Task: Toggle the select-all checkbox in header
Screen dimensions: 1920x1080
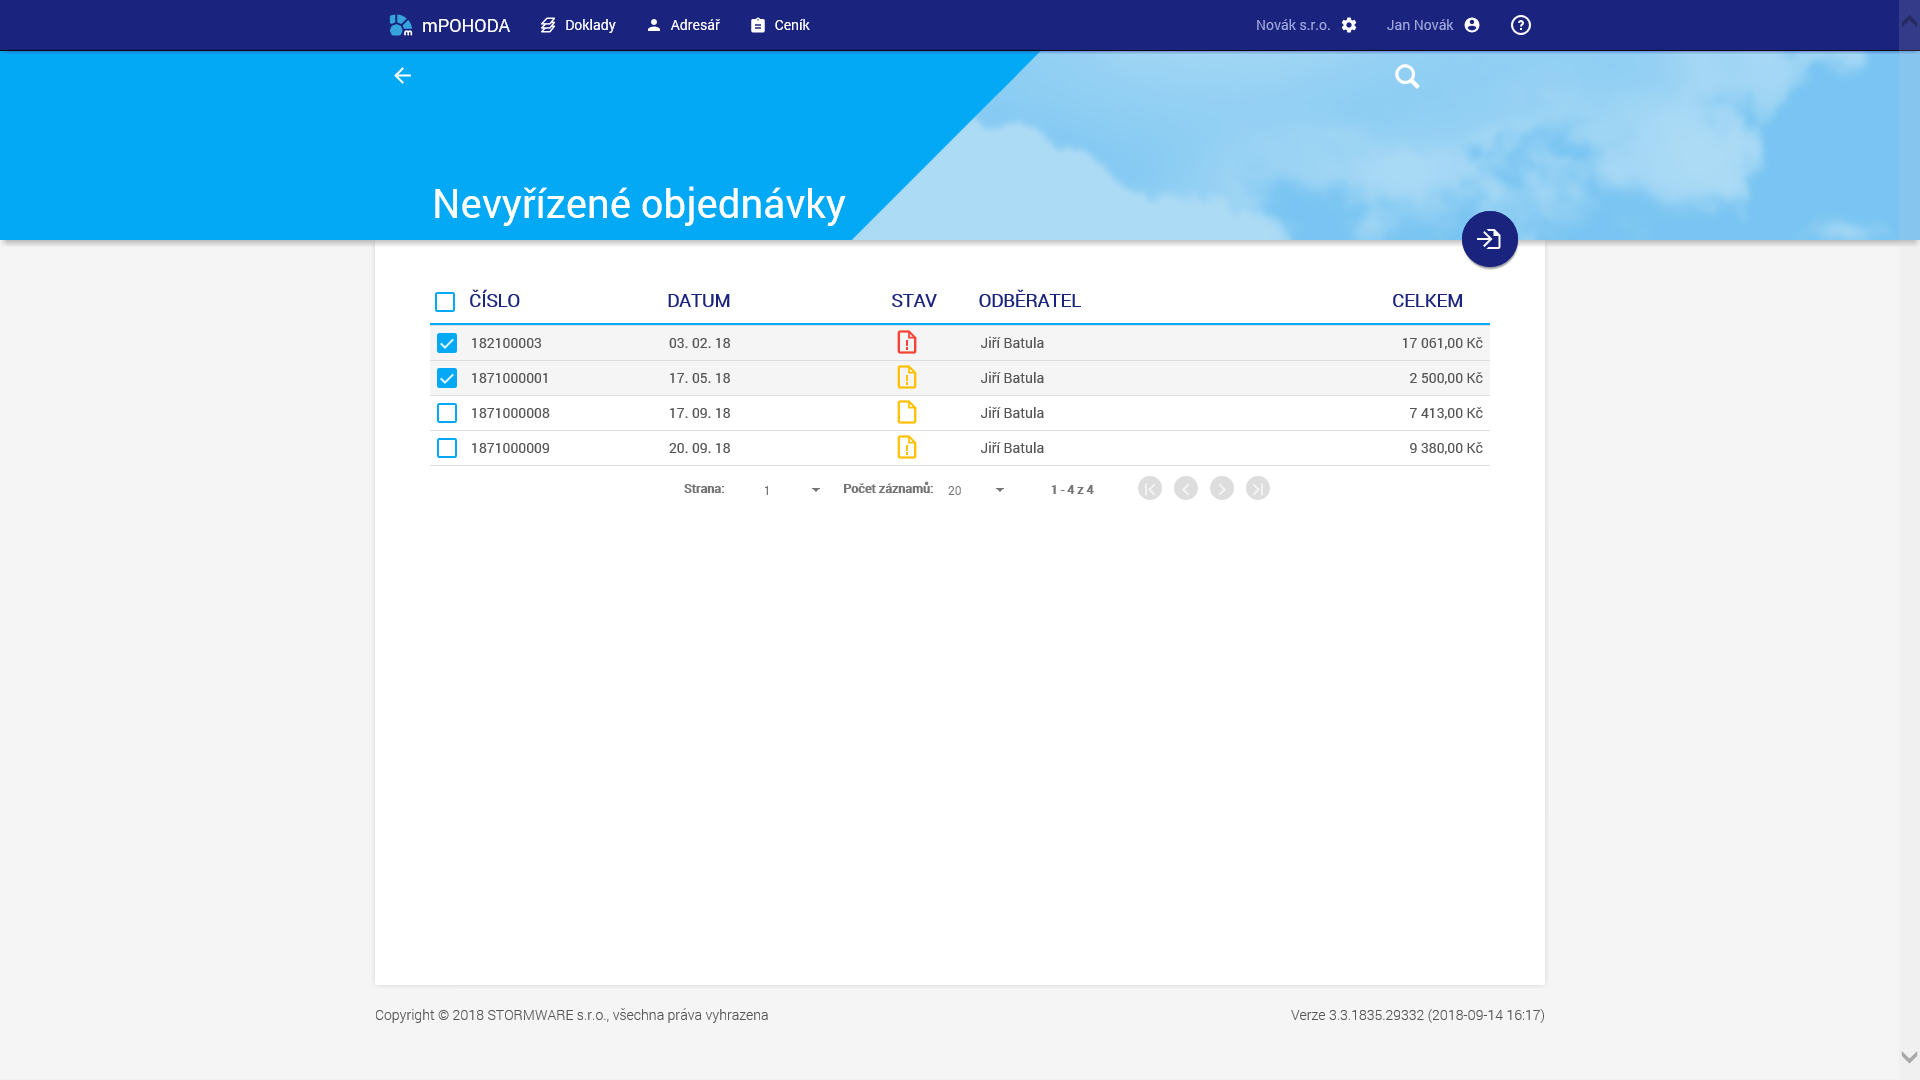Action: pyautogui.click(x=445, y=302)
